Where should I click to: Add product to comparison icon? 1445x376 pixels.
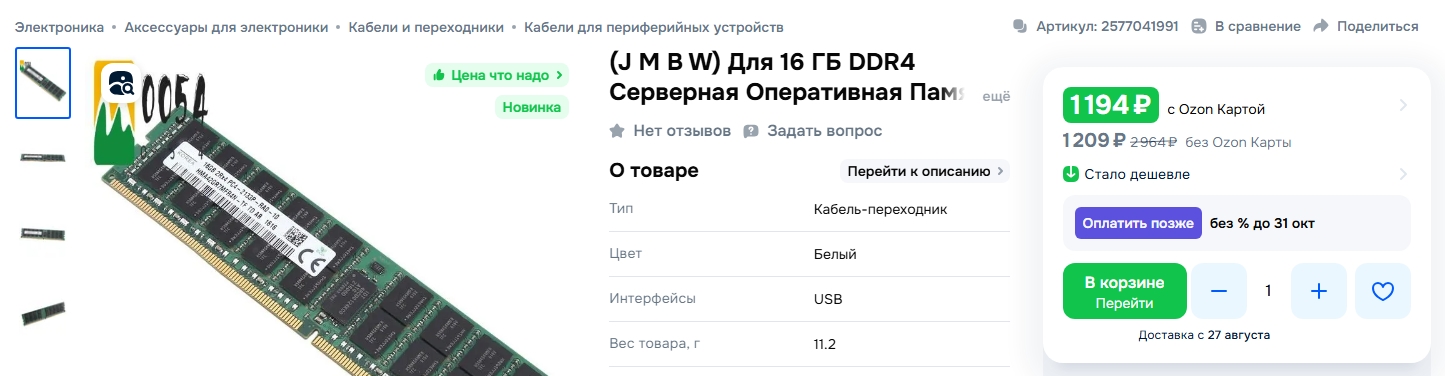pos(1199,26)
